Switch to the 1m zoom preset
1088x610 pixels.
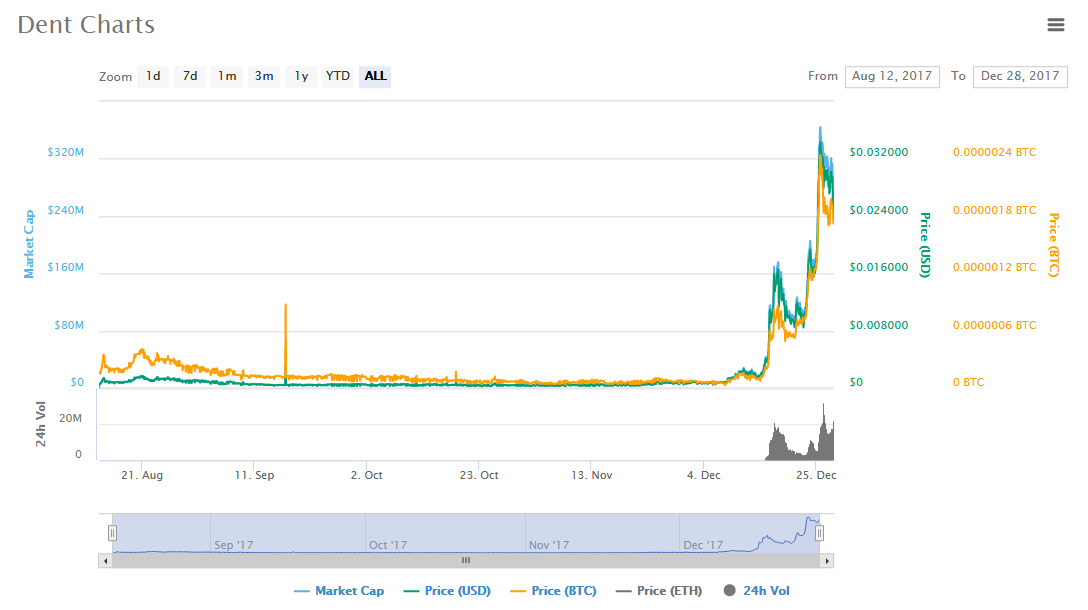click(x=226, y=76)
